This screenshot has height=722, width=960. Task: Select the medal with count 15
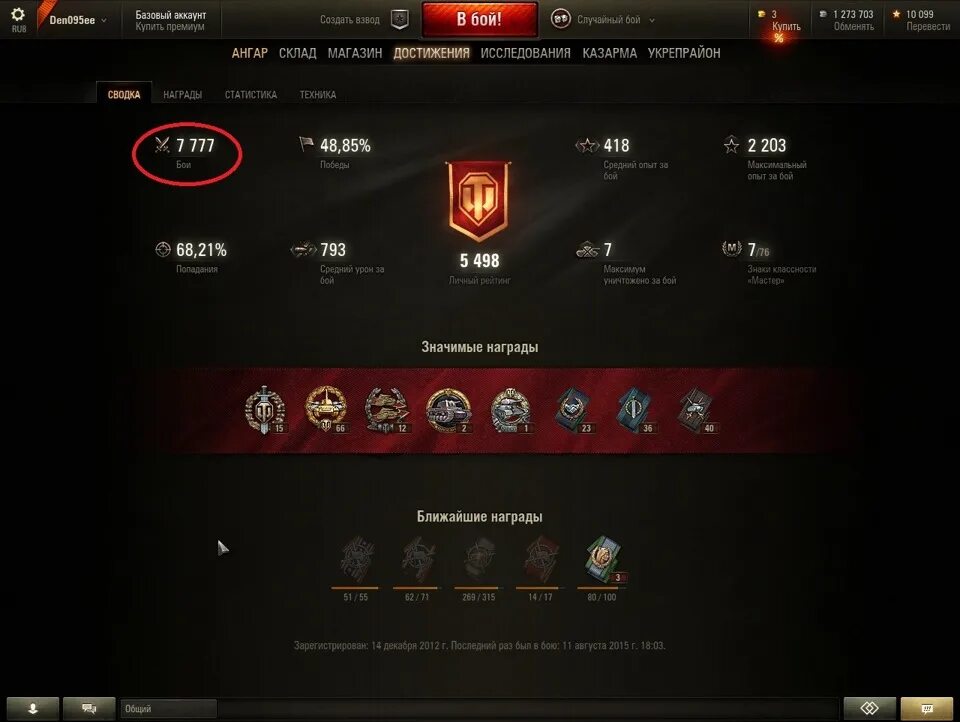click(x=265, y=409)
